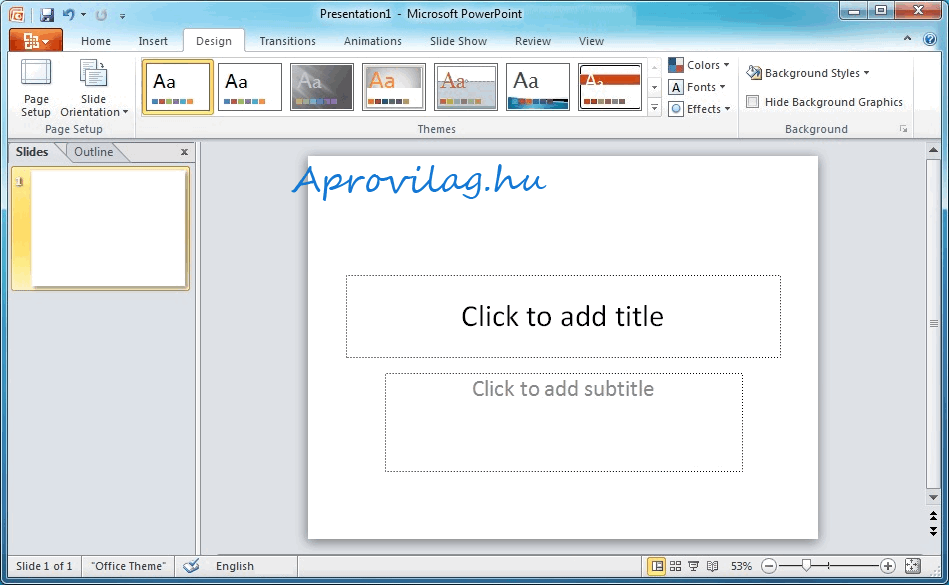
Task: Switch to Slide Sorter view icon
Action: (676, 566)
